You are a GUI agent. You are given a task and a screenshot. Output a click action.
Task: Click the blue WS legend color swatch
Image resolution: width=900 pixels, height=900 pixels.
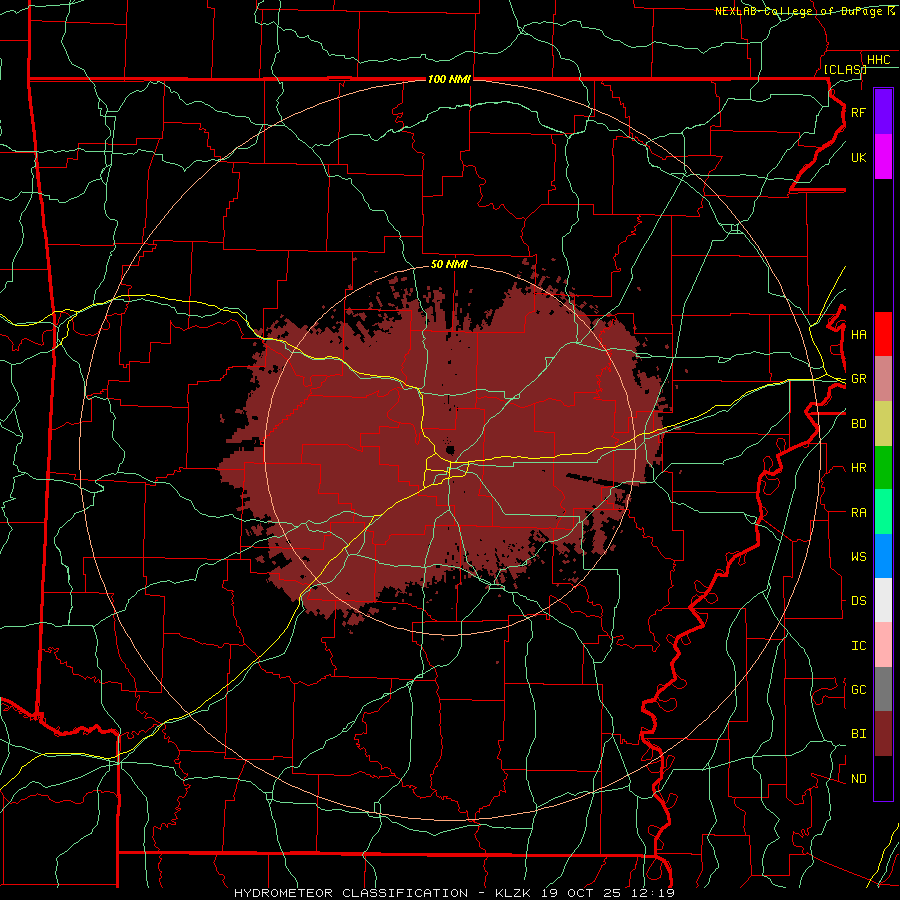tap(883, 556)
